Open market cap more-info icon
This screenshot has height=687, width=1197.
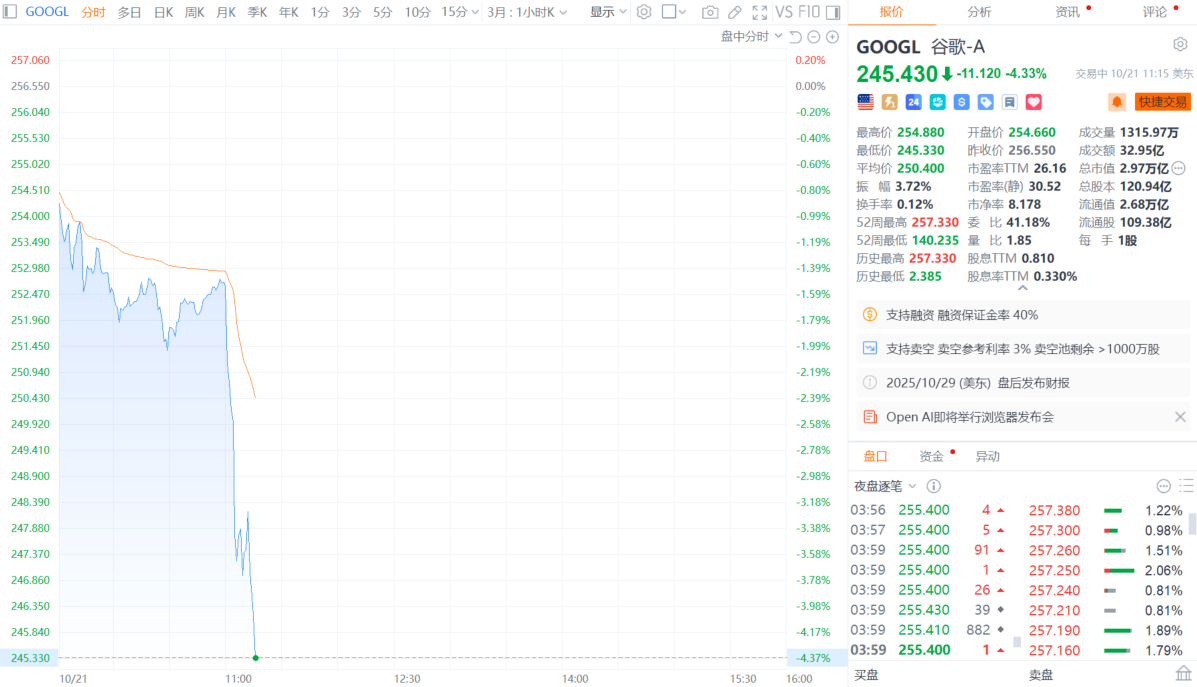pos(1179,168)
